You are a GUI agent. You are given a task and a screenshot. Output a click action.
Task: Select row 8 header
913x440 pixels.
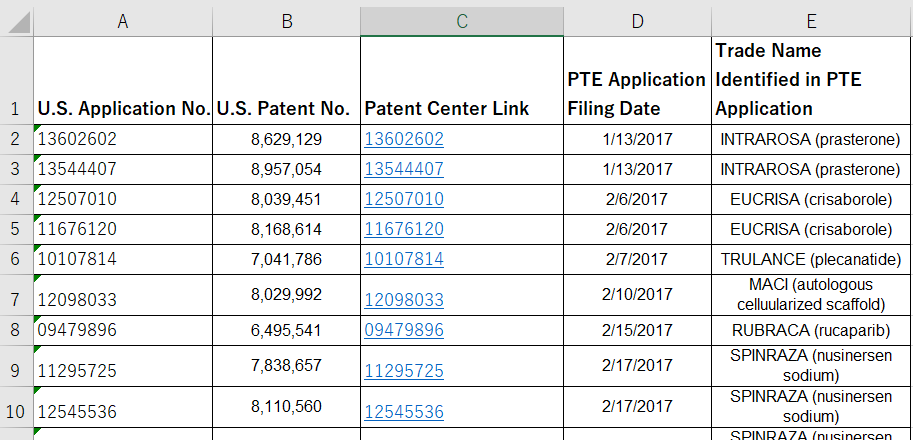(x=16, y=331)
